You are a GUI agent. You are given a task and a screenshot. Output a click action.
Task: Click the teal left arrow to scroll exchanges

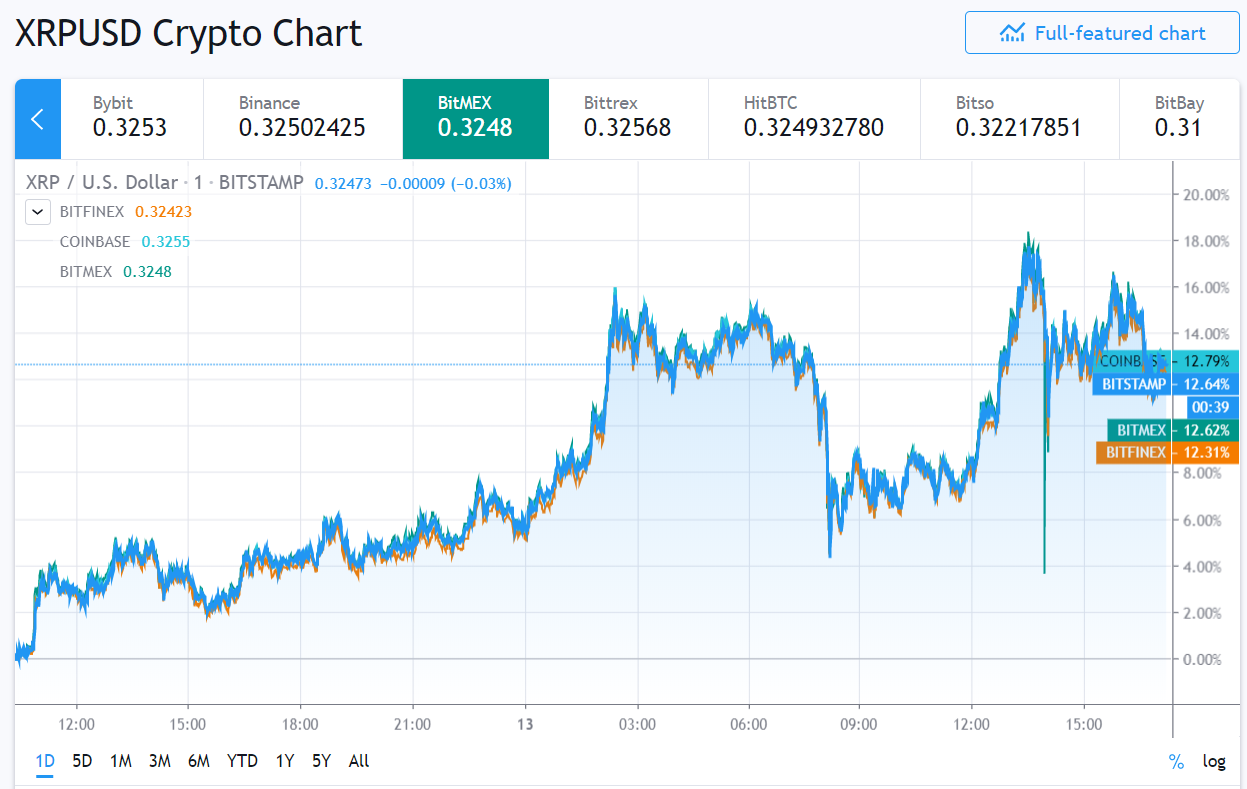point(36,118)
